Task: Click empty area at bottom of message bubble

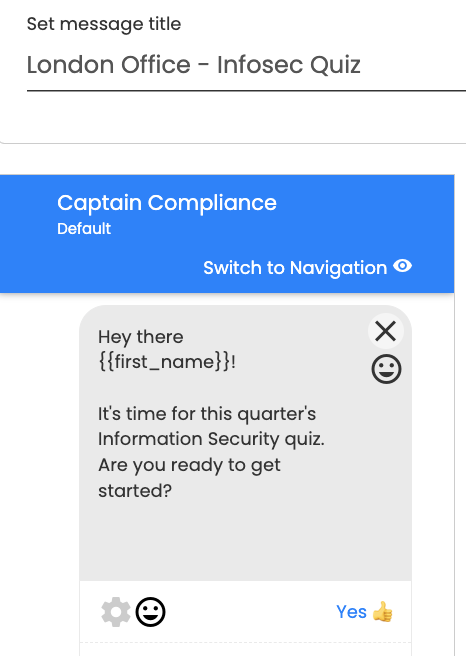Action: click(245, 540)
